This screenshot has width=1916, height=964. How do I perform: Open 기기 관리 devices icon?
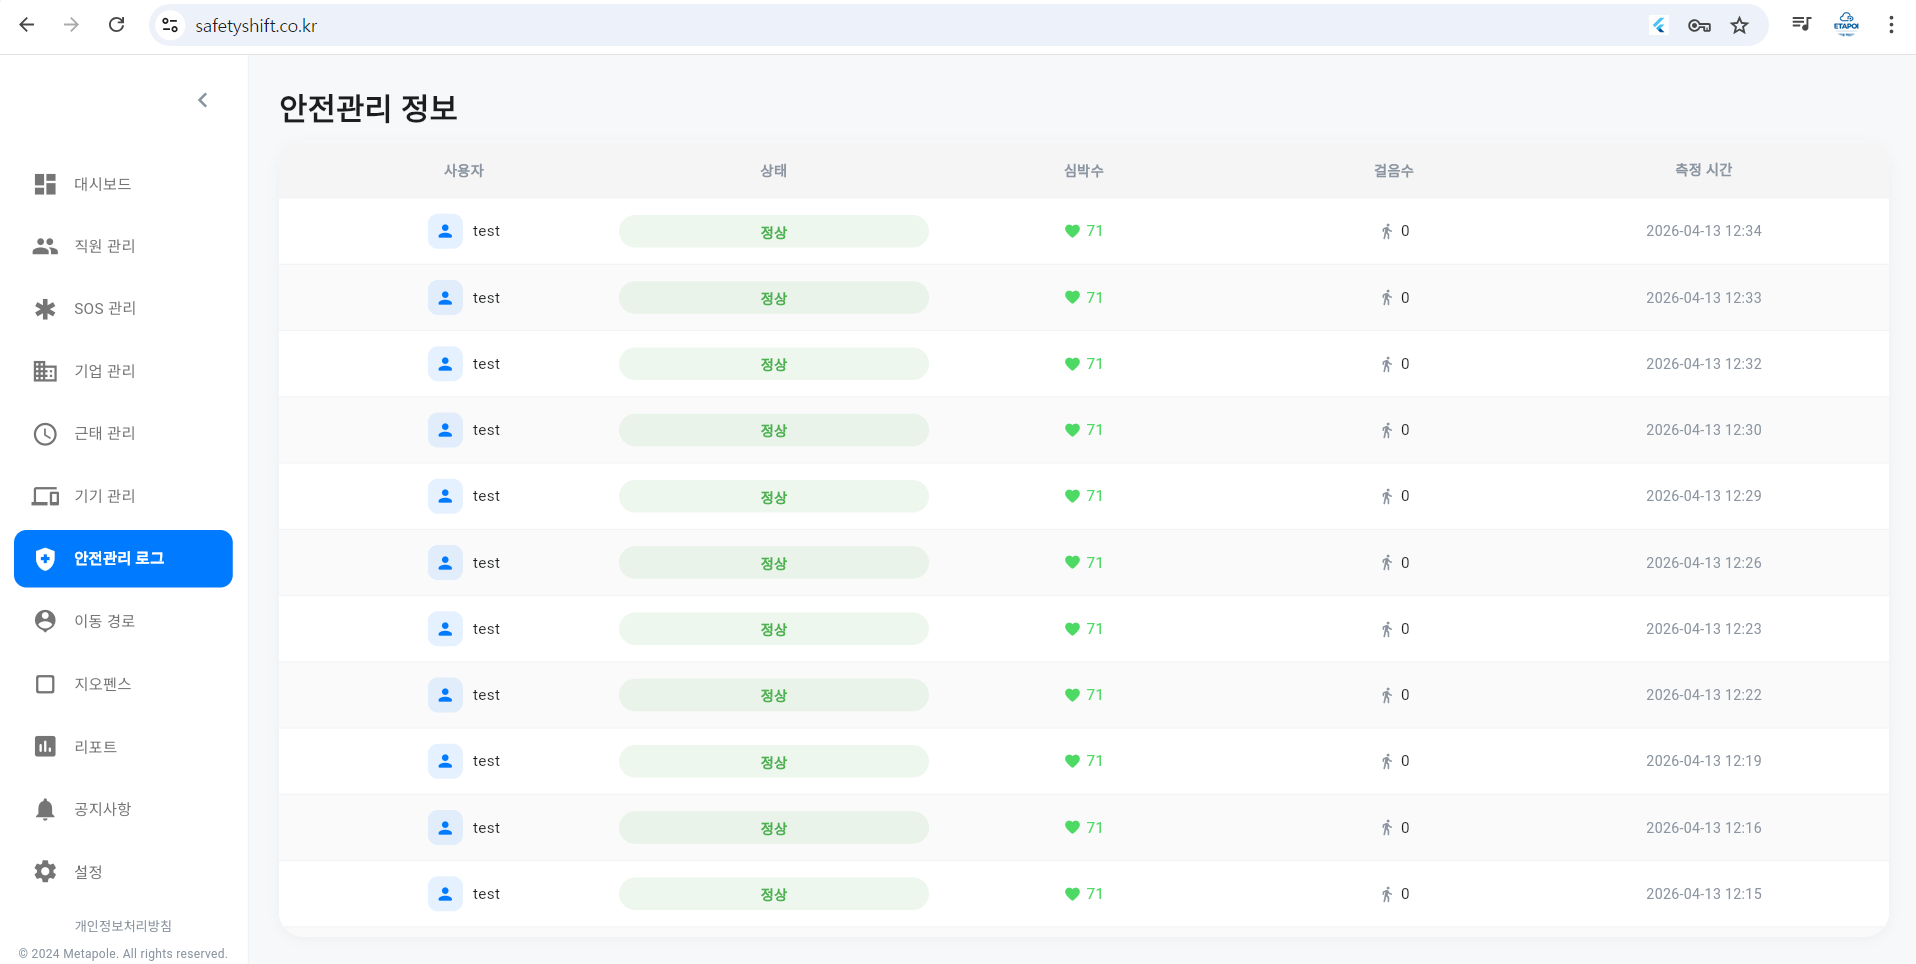point(45,496)
